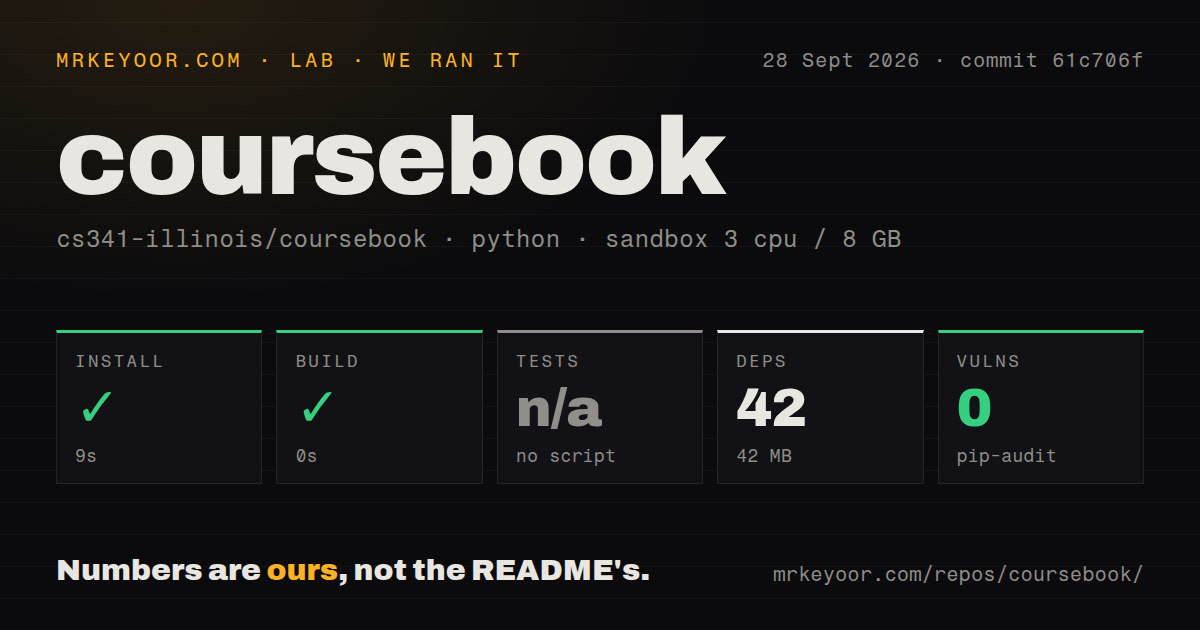Click the BUILD label

click(x=327, y=361)
